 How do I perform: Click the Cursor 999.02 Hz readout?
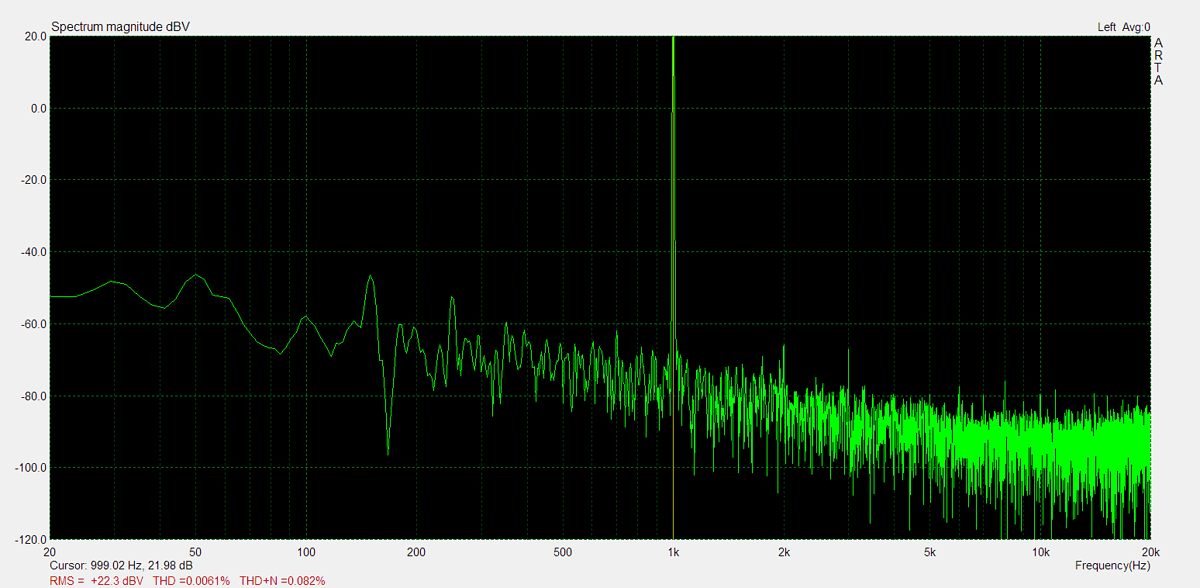[121, 566]
